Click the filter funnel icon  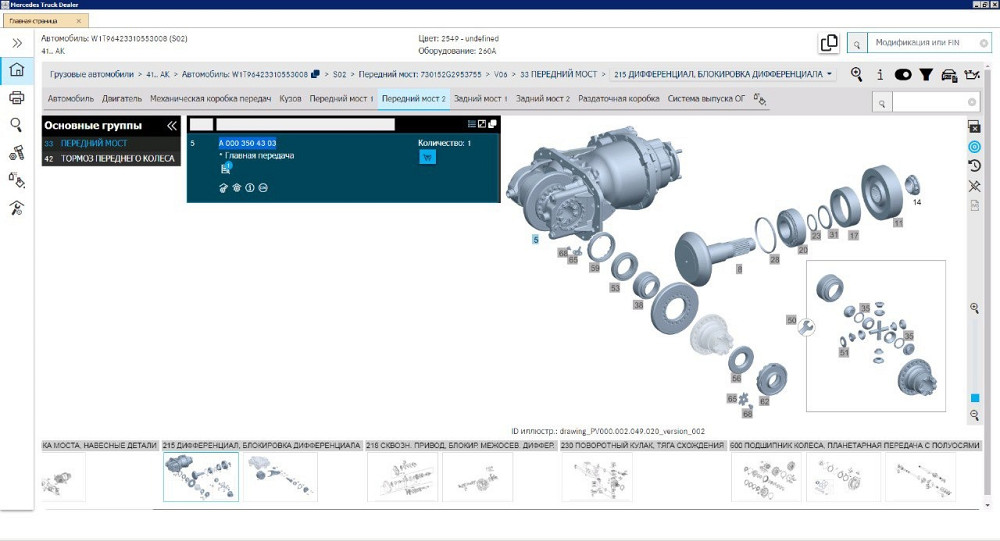click(926, 74)
